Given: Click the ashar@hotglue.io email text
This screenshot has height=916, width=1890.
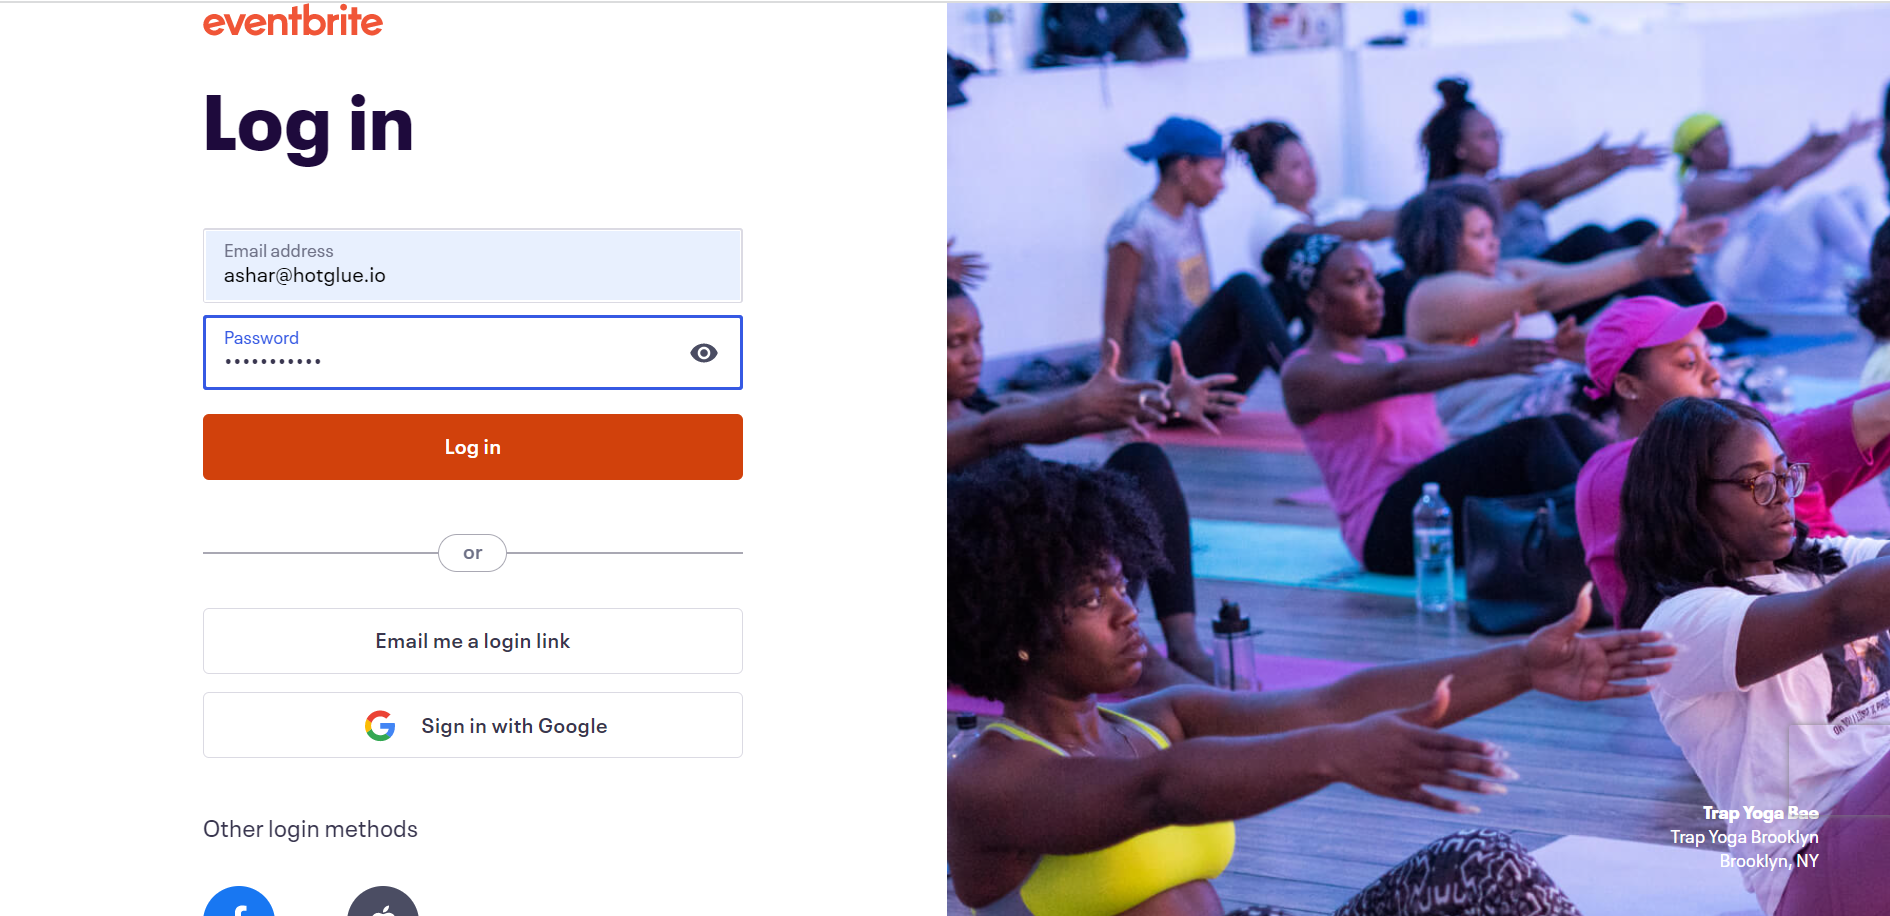Looking at the screenshot, I should (305, 276).
